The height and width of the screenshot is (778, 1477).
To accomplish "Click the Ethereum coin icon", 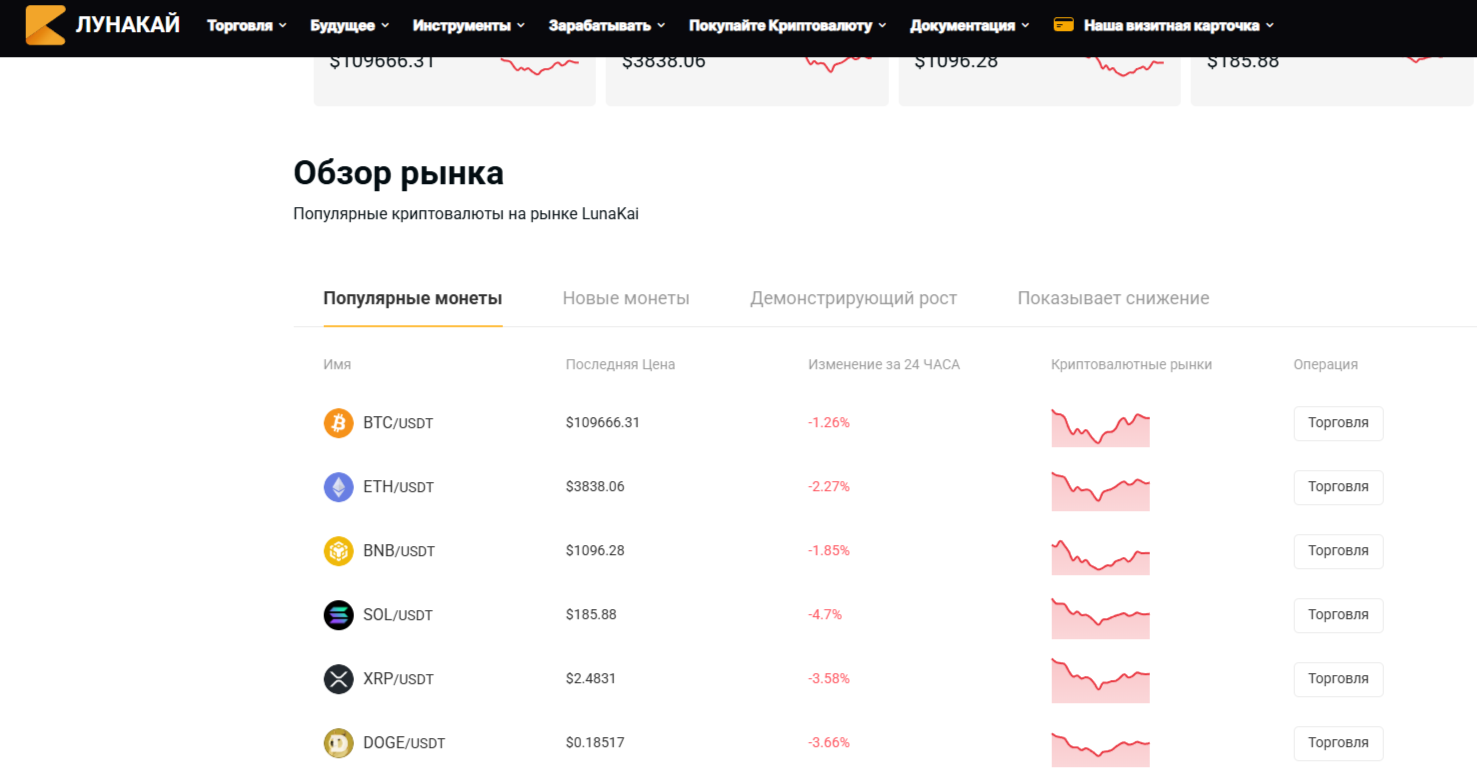I will pos(339,487).
